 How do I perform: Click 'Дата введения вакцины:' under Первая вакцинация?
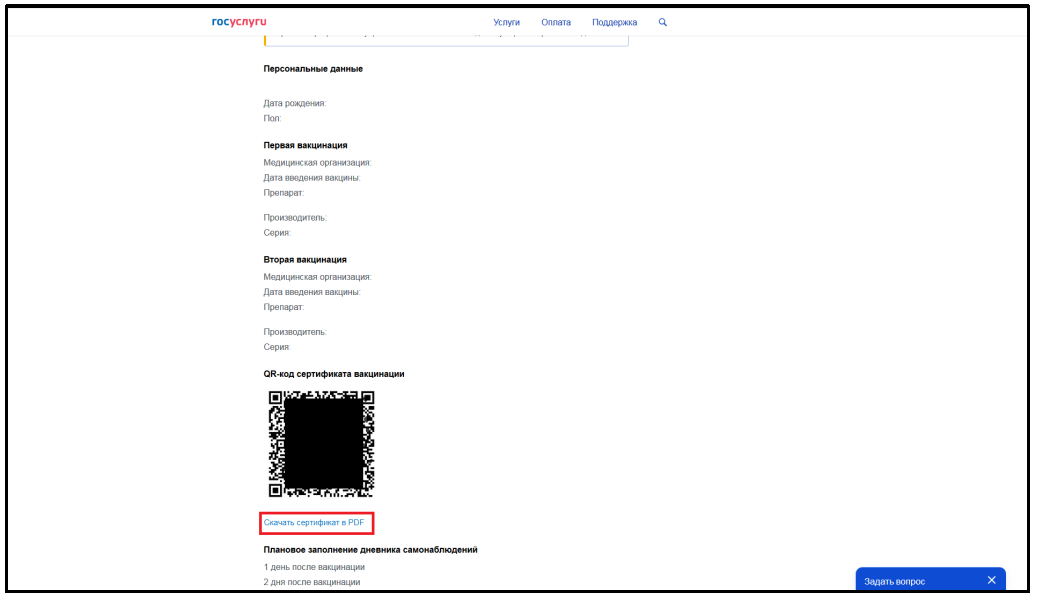tap(311, 178)
